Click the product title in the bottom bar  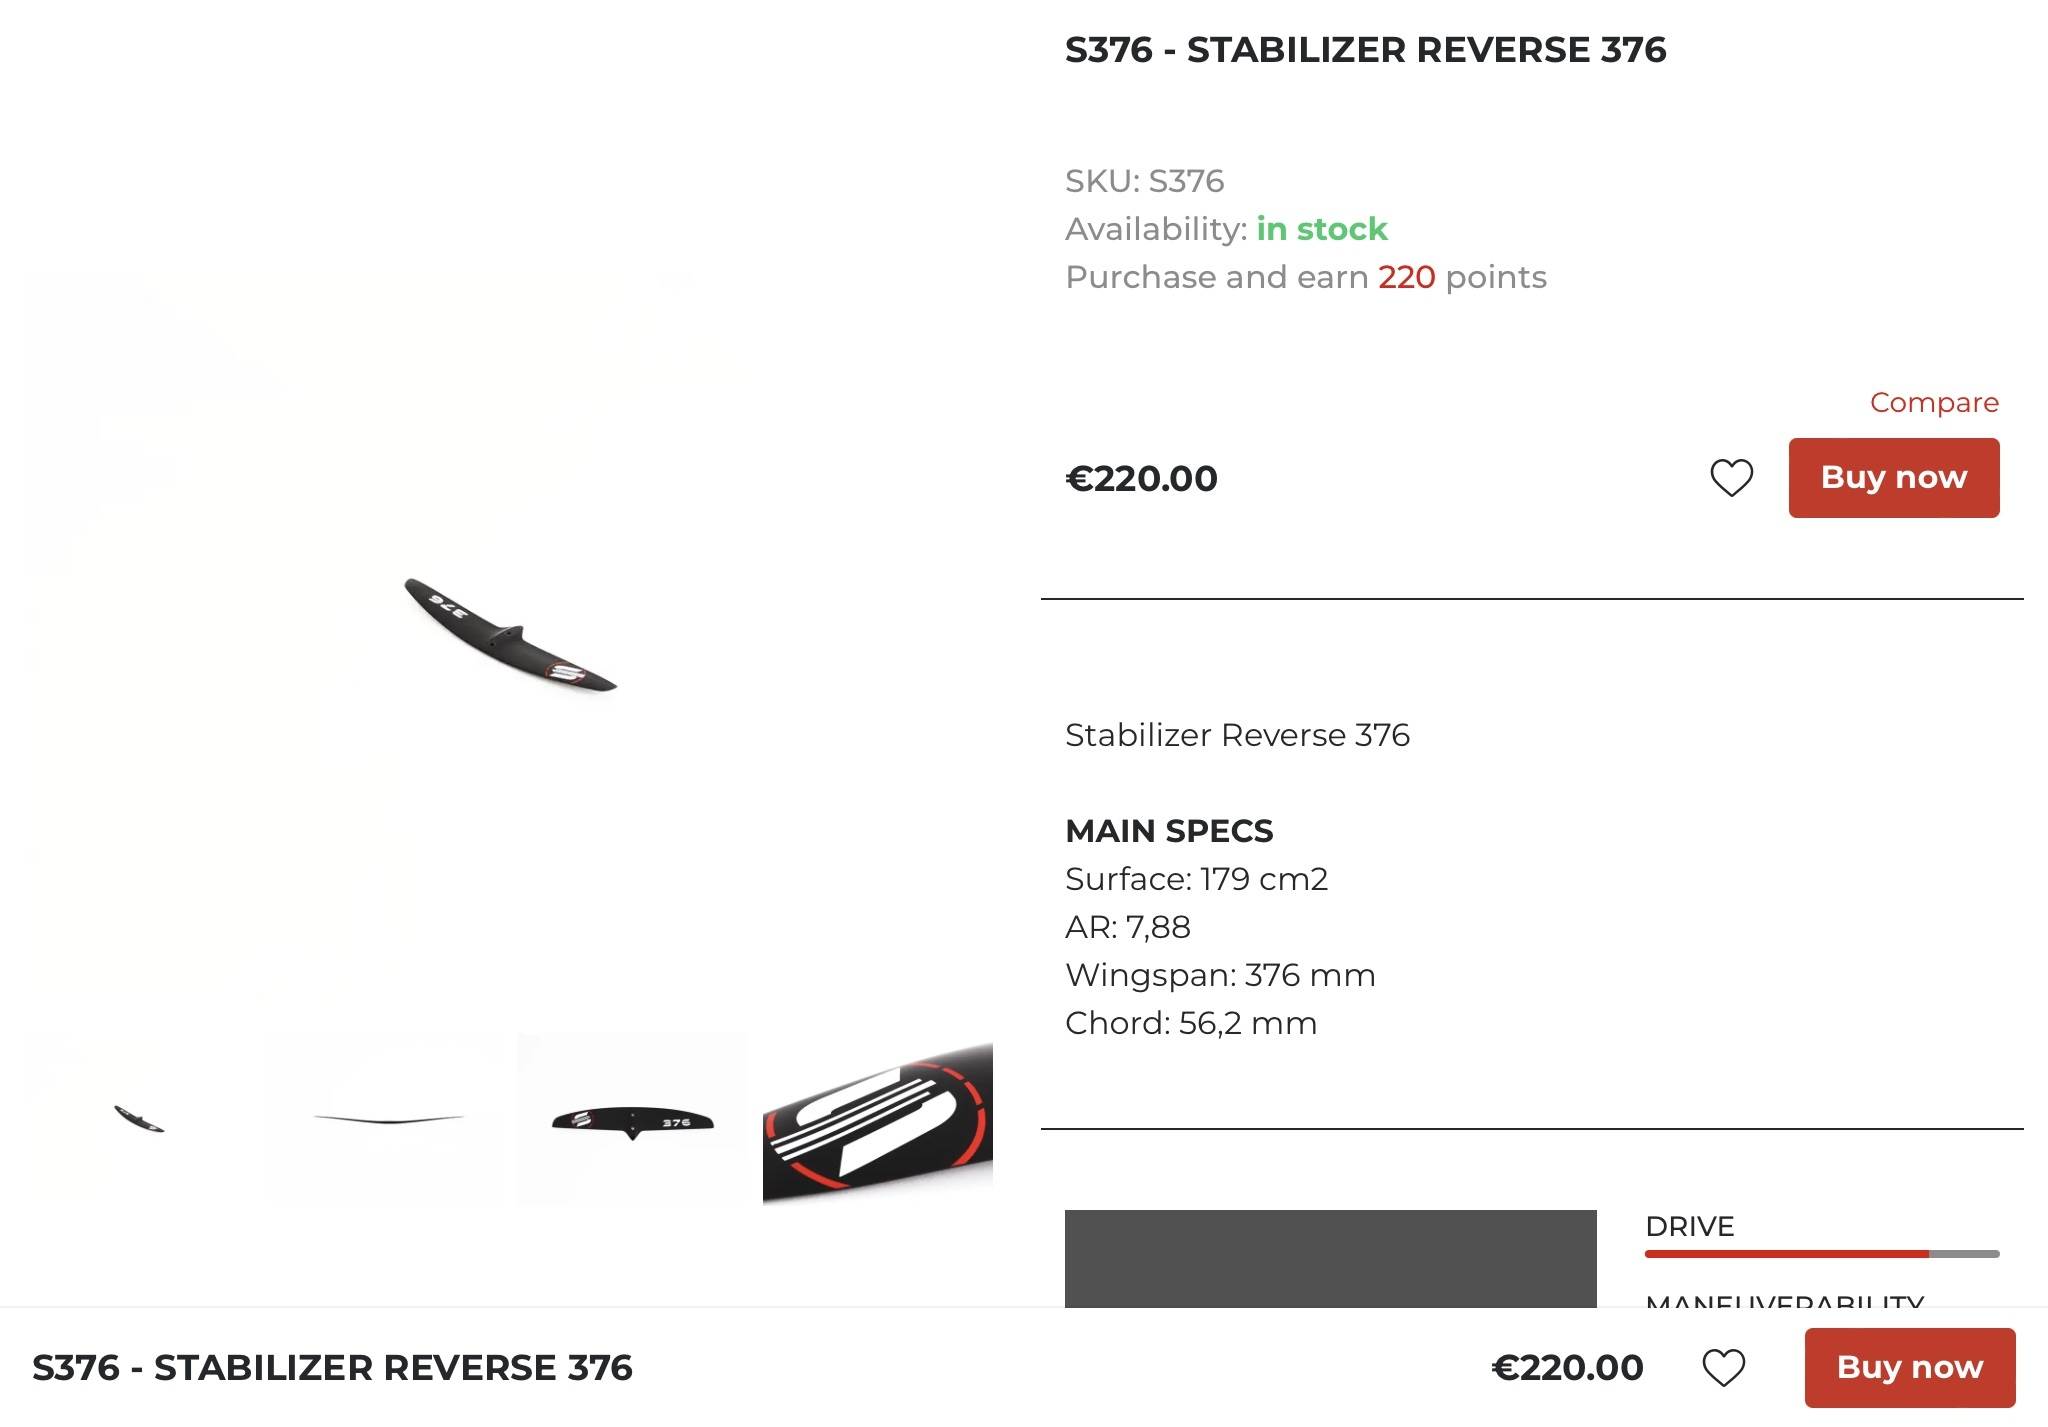click(332, 1367)
